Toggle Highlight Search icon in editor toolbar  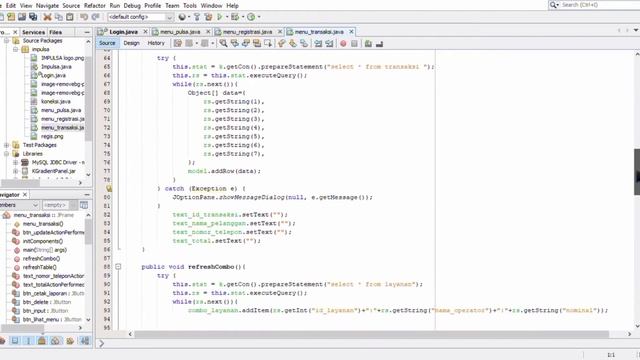257,43
